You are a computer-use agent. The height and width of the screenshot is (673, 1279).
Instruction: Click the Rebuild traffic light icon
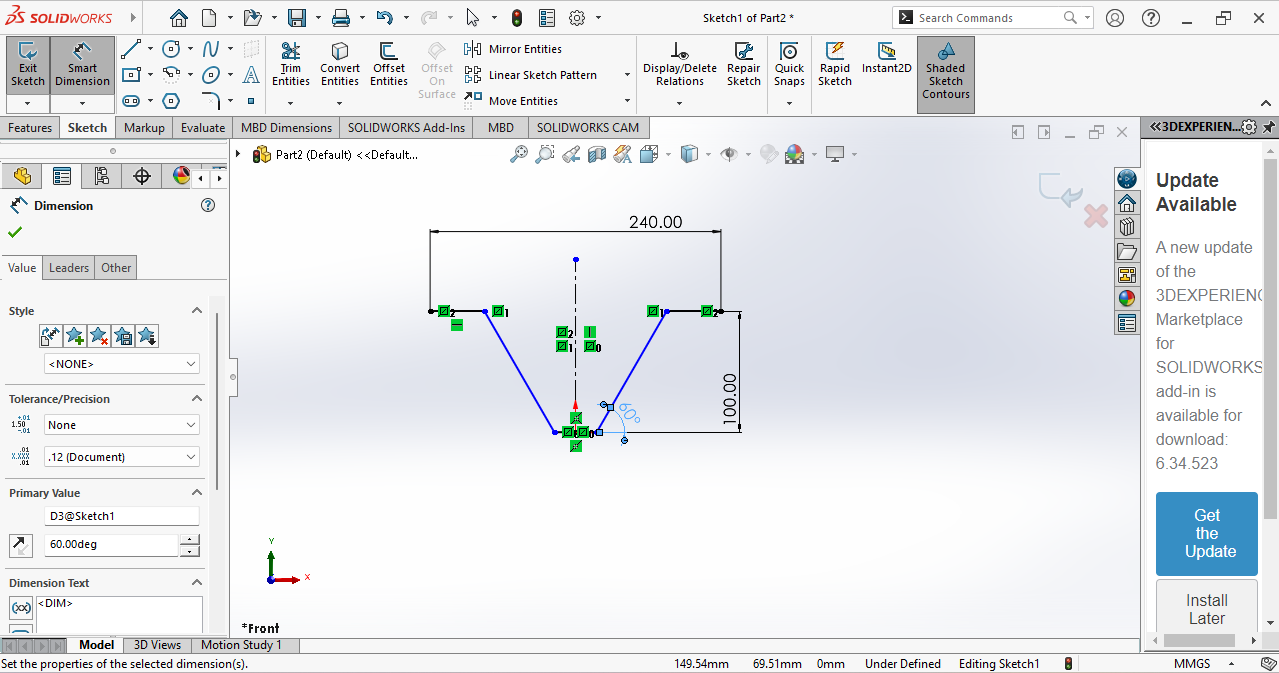pos(516,18)
